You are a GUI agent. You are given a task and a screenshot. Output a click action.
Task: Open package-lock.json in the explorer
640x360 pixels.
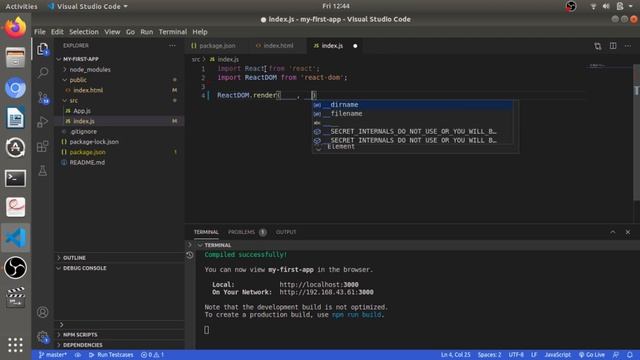click(118, 142)
